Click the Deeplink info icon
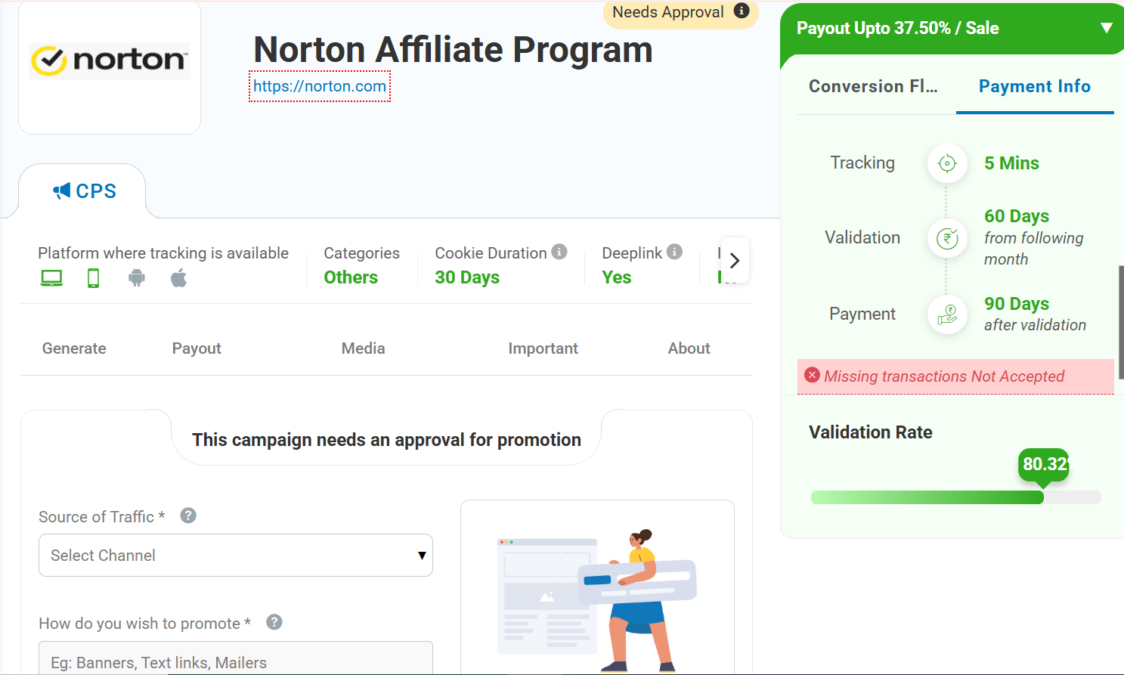This screenshot has width=1124, height=675. click(x=675, y=252)
